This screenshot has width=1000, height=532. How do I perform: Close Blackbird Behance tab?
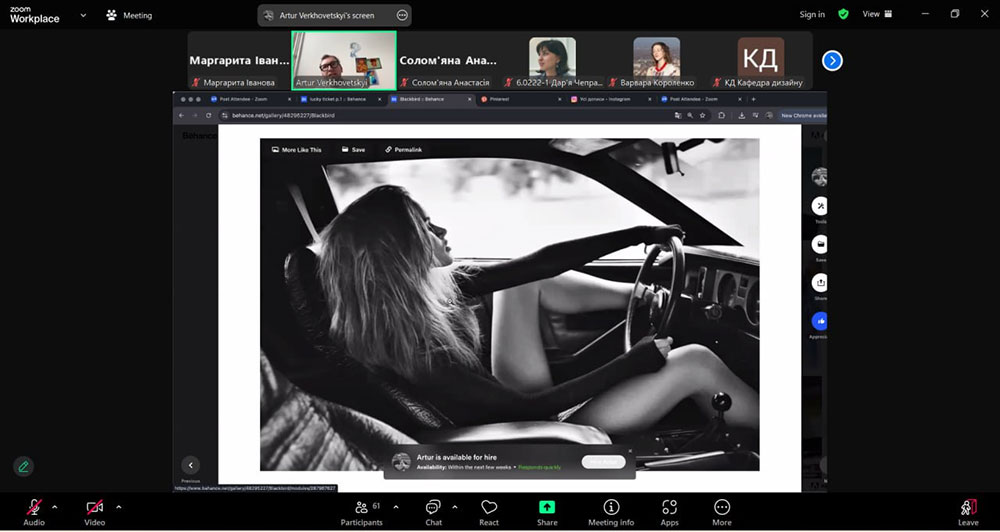pyautogui.click(x=470, y=99)
